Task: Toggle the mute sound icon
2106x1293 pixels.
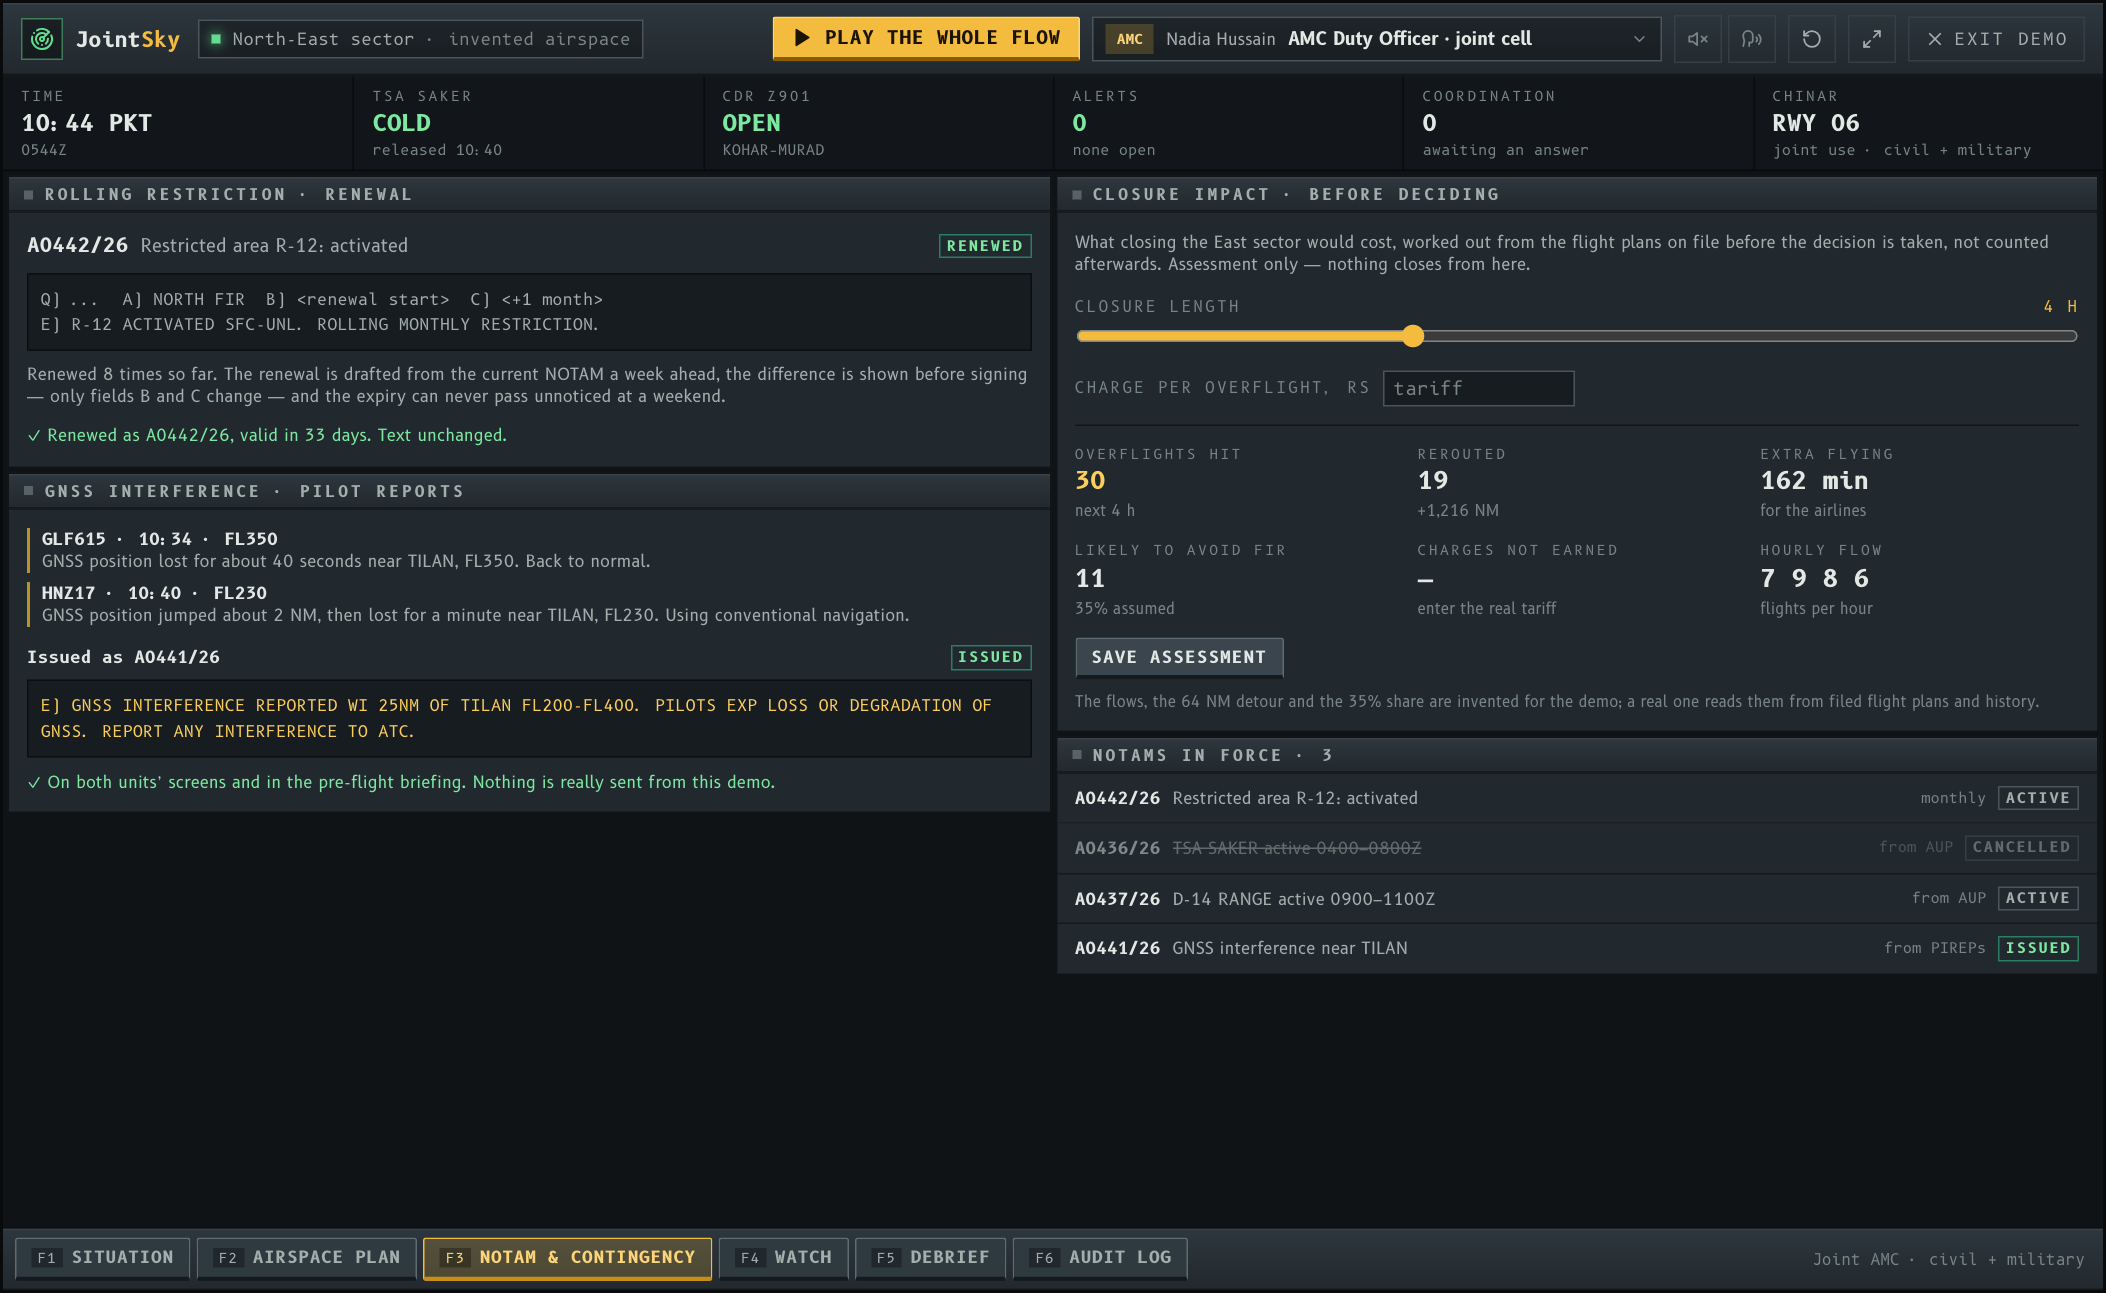Action: point(1698,39)
